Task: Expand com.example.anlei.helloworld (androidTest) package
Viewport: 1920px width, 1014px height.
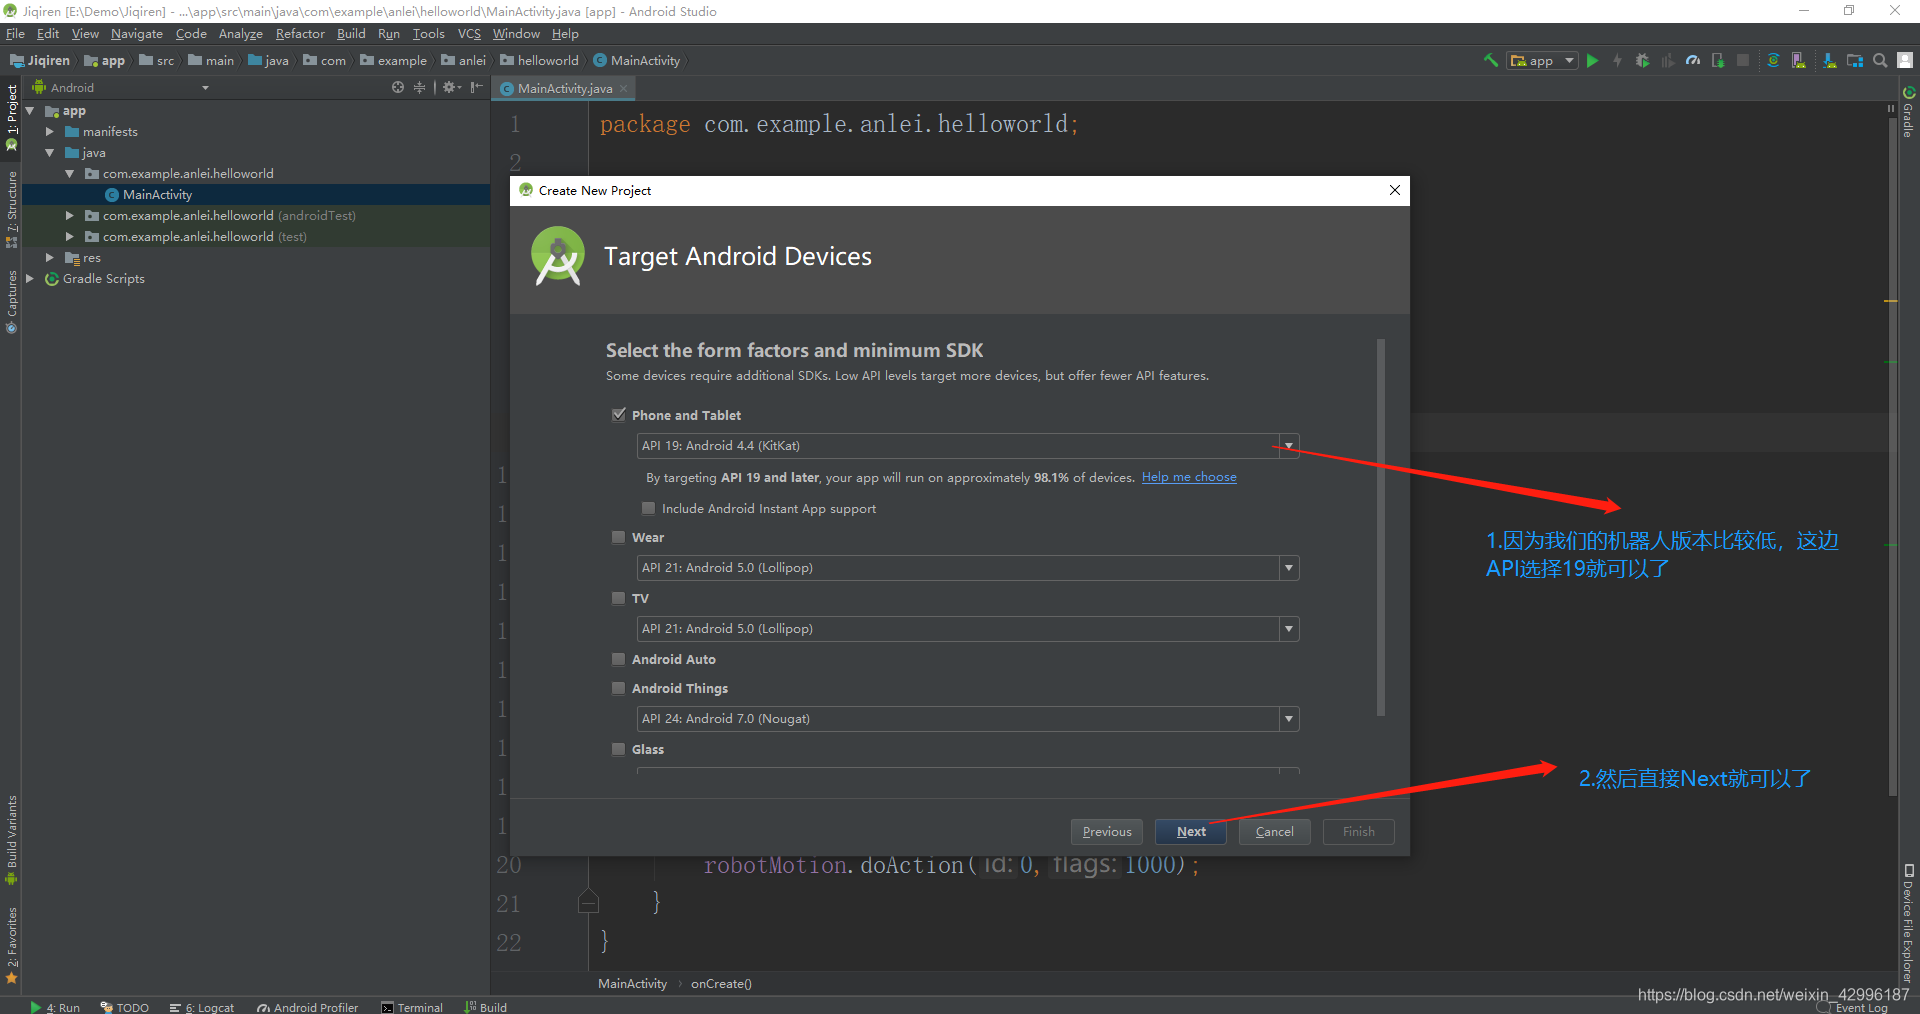Action: tap(69, 215)
